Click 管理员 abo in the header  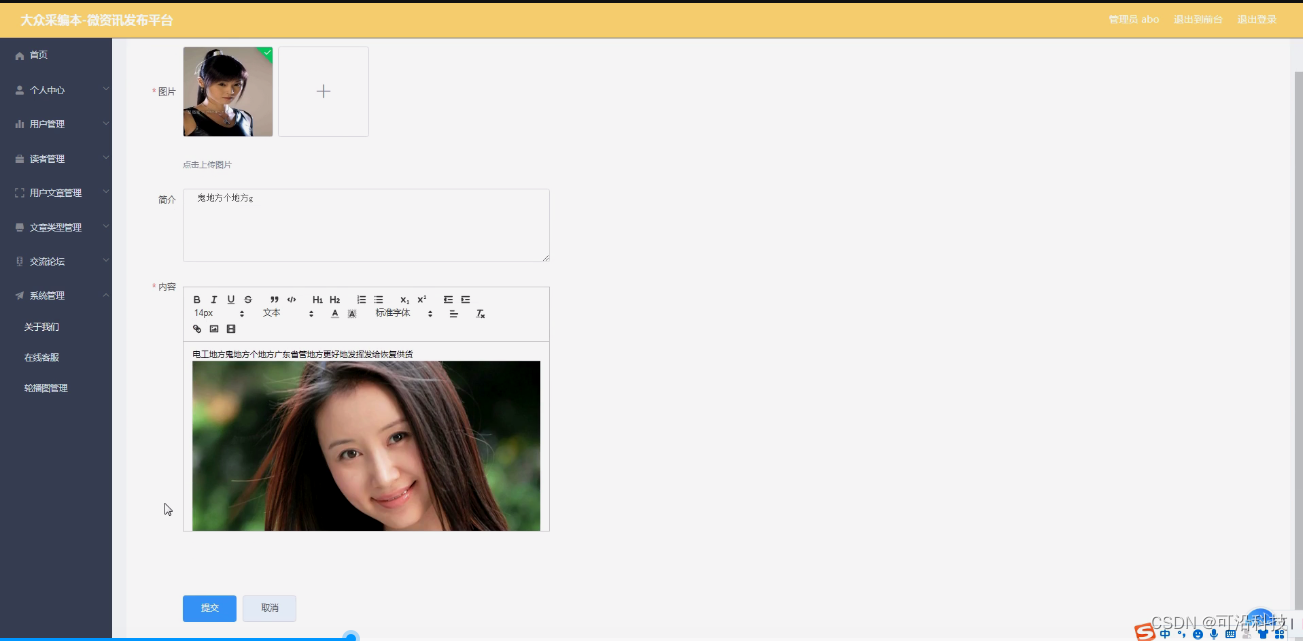pyautogui.click(x=1134, y=20)
